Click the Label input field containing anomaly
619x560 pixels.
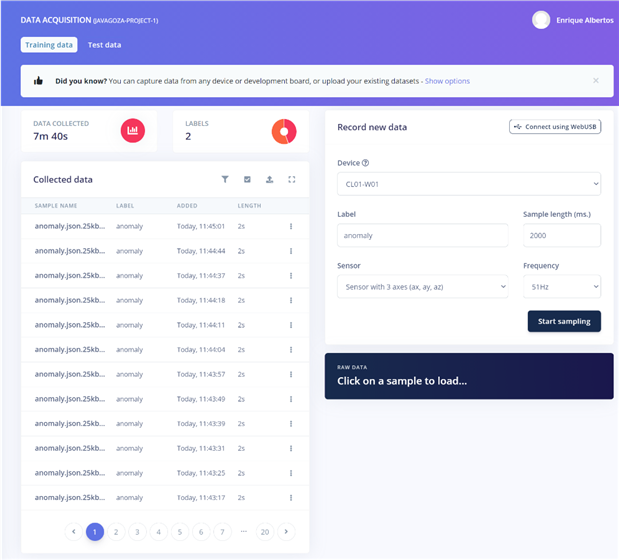pos(422,236)
